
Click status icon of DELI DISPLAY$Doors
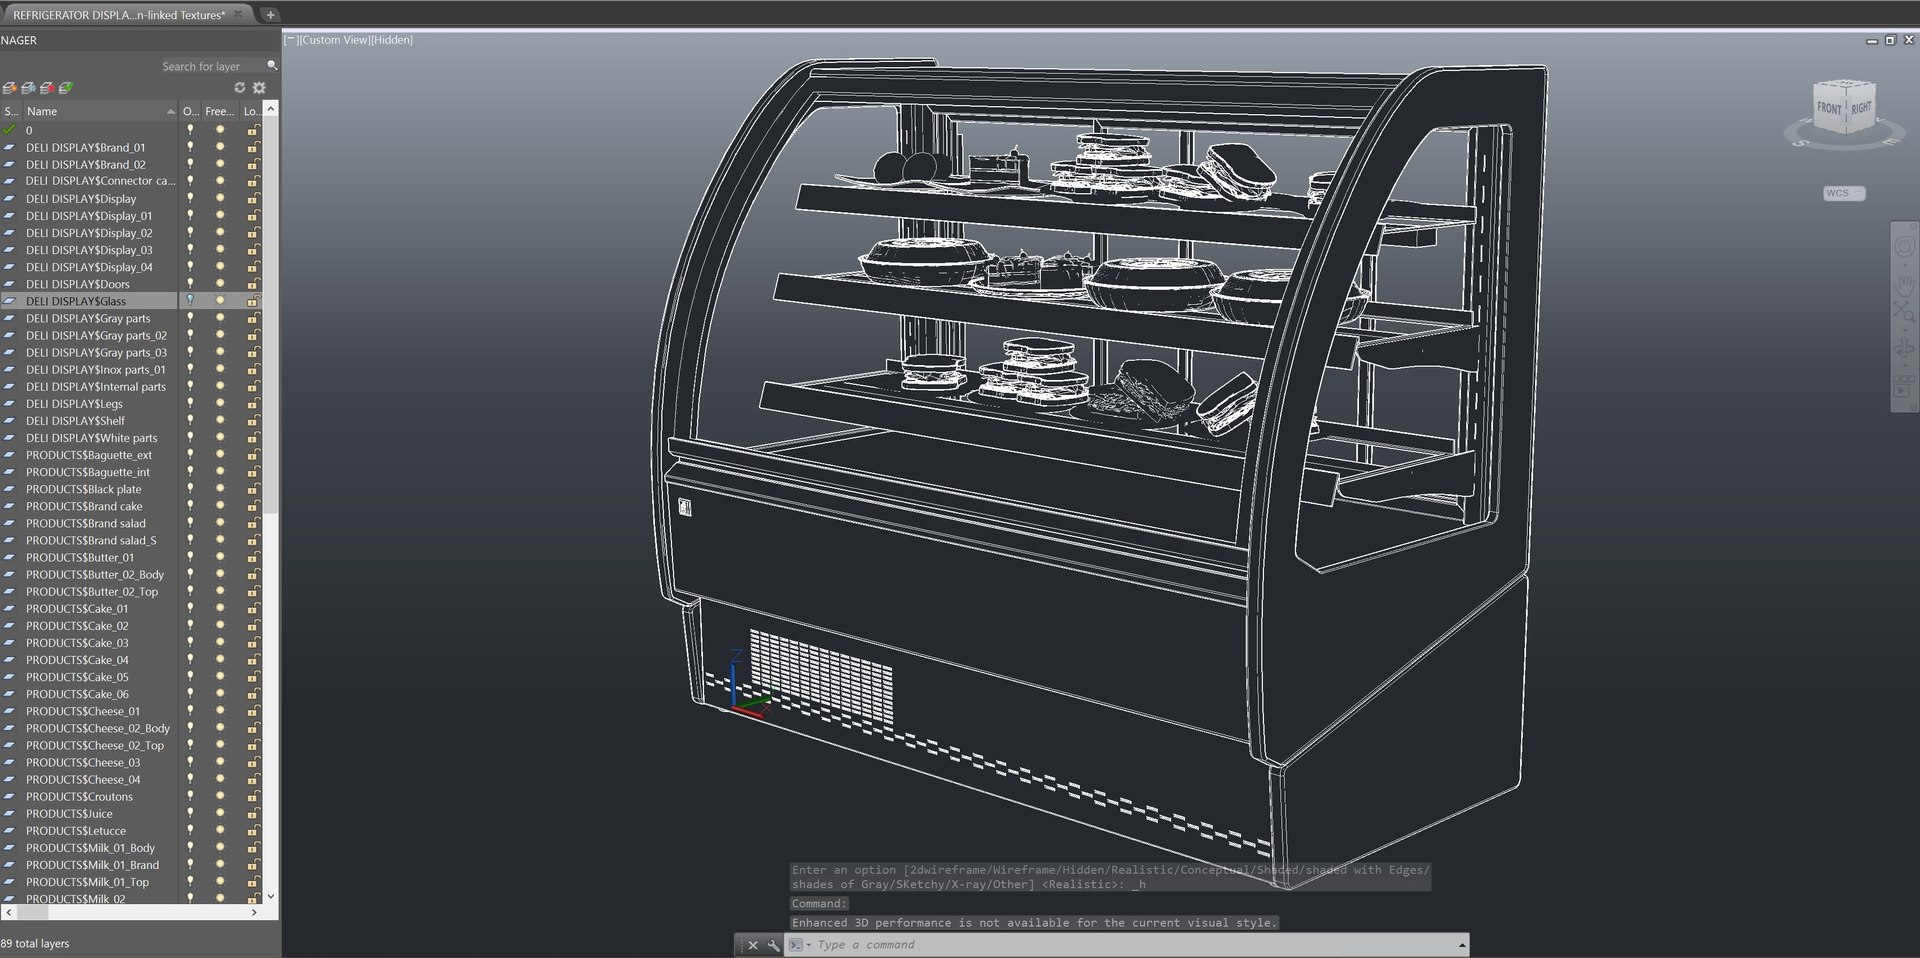pos(9,284)
